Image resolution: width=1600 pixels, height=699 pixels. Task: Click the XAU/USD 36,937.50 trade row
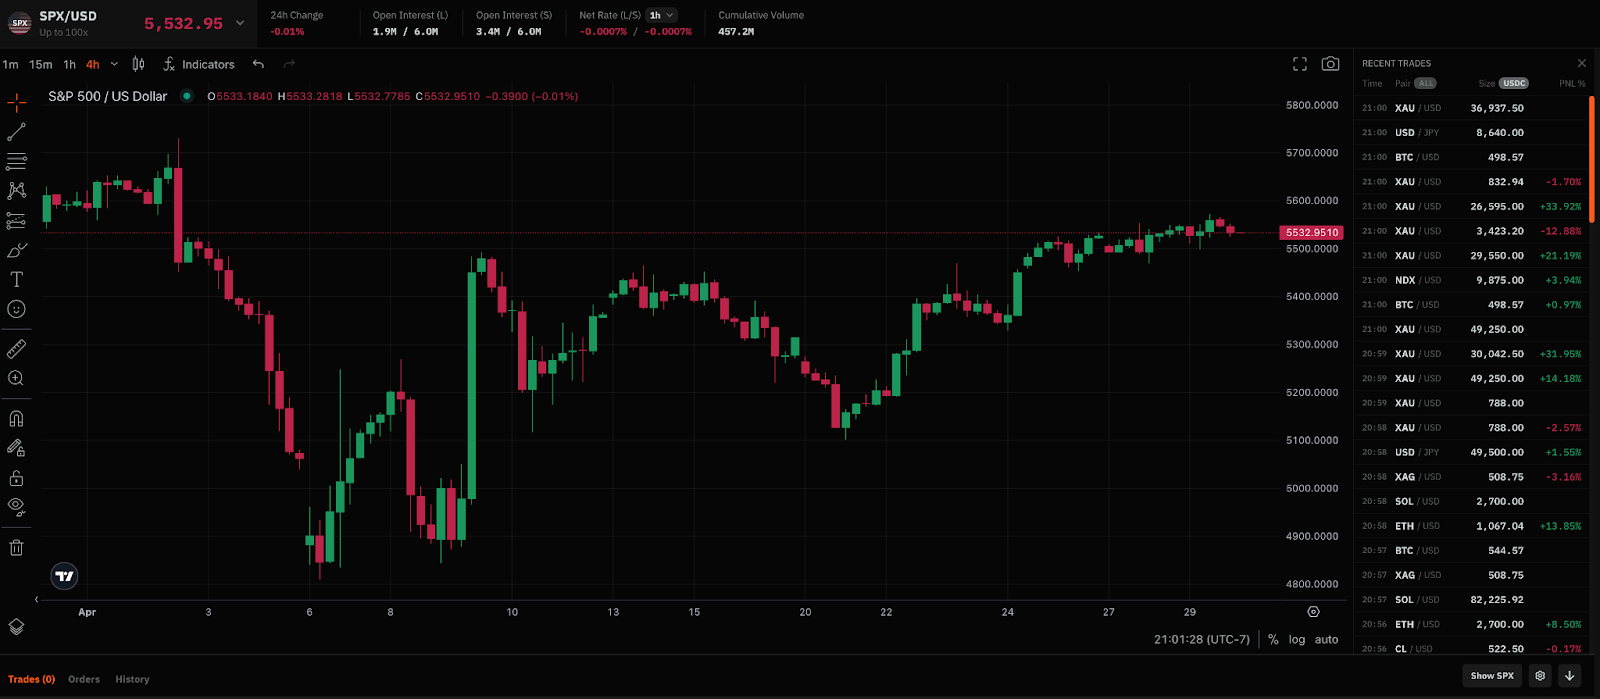click(1471, 108)
